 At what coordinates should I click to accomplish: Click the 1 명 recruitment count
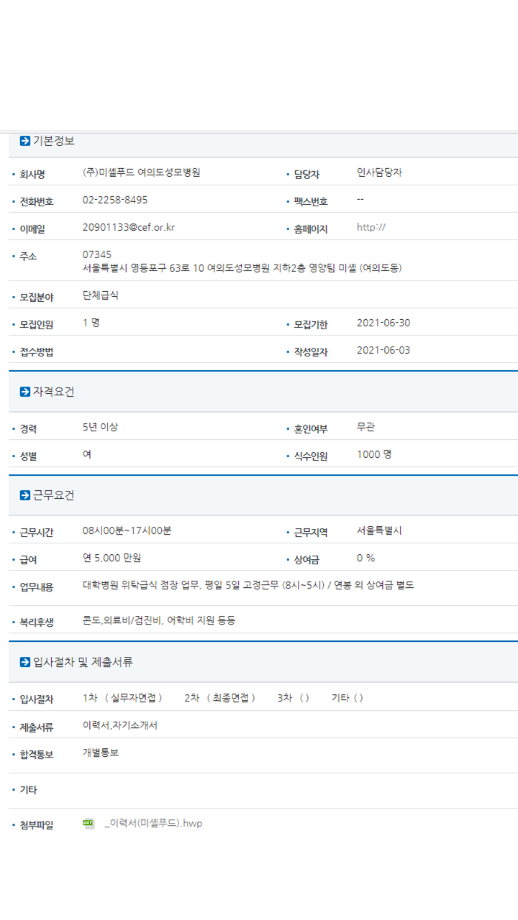pos(91,323)
